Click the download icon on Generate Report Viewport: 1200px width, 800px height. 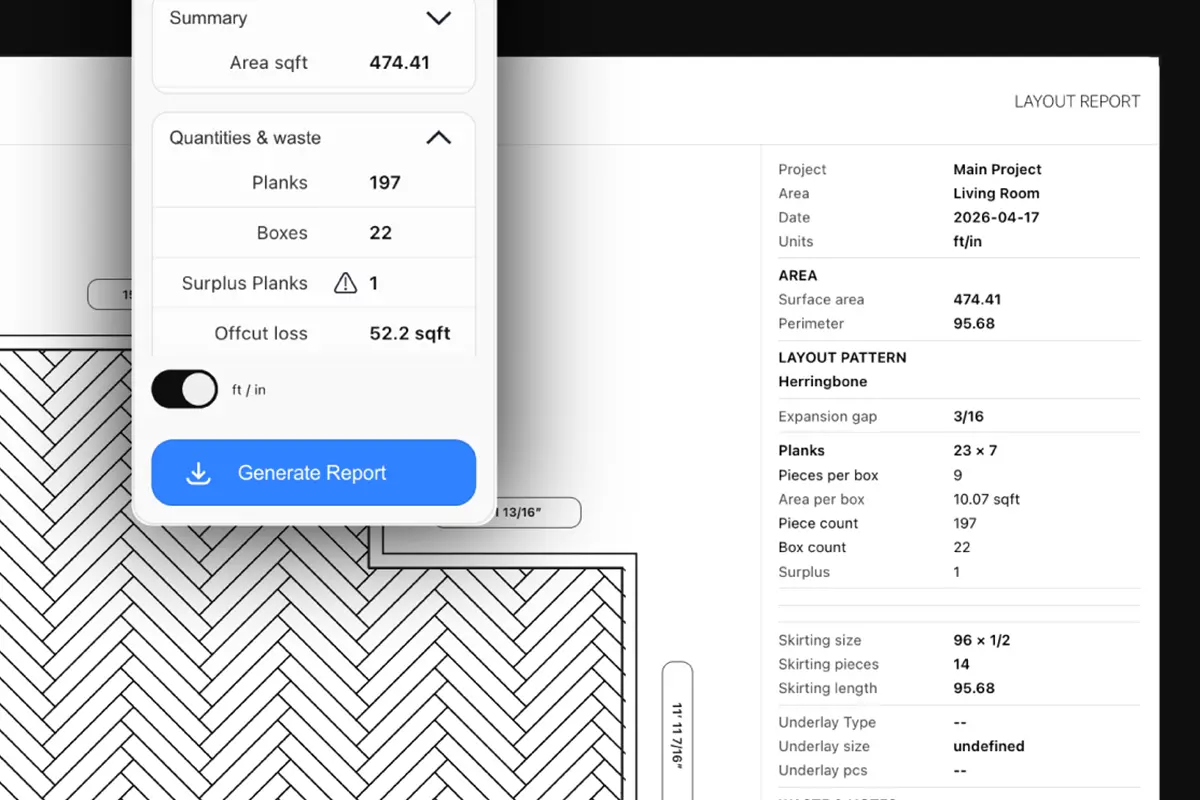pos(199,473)
